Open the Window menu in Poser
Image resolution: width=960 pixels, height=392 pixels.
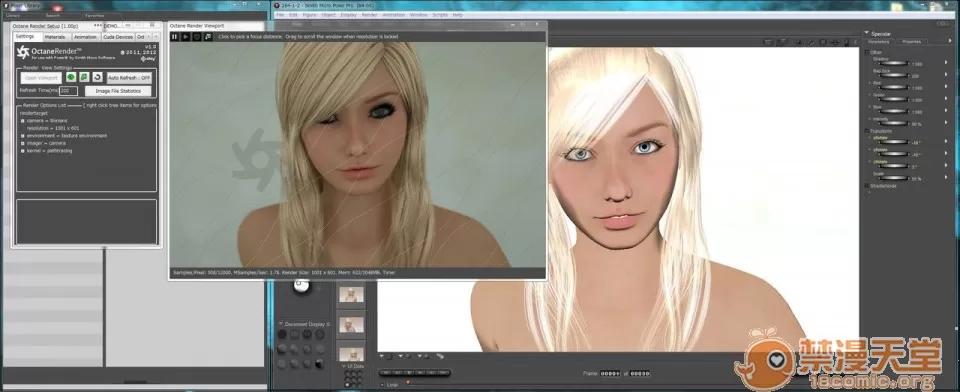(419, 14)
